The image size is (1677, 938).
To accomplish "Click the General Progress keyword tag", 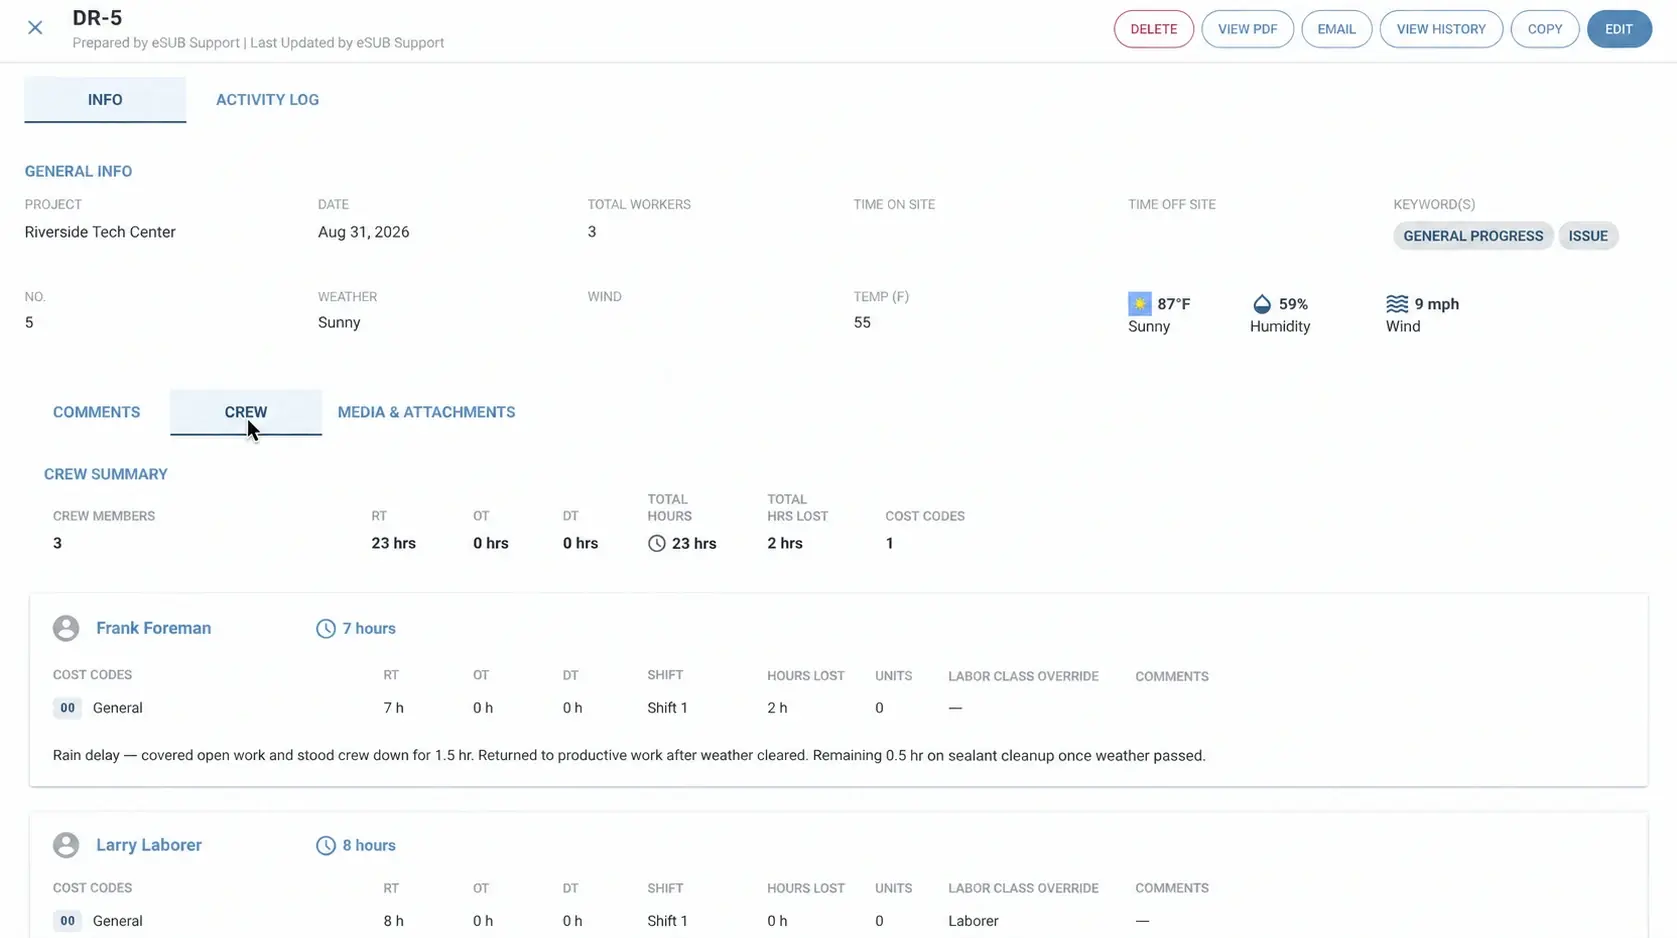I will click(1473, 236).
